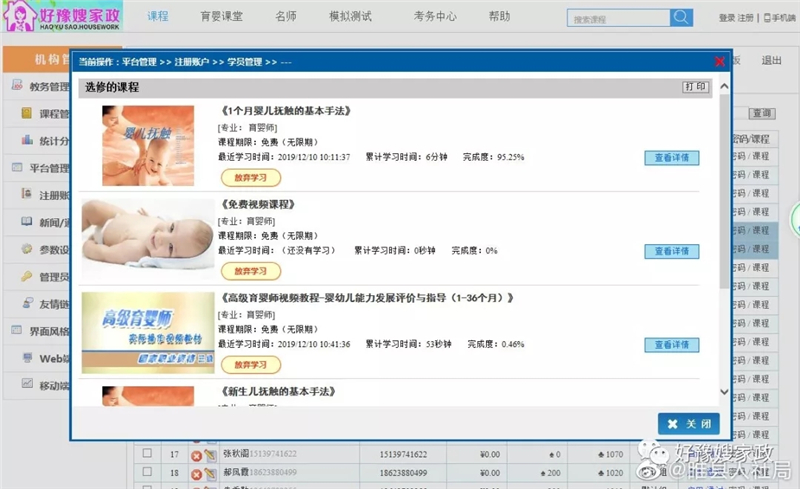Click pencil edit icon in row 17

point(210,455)
